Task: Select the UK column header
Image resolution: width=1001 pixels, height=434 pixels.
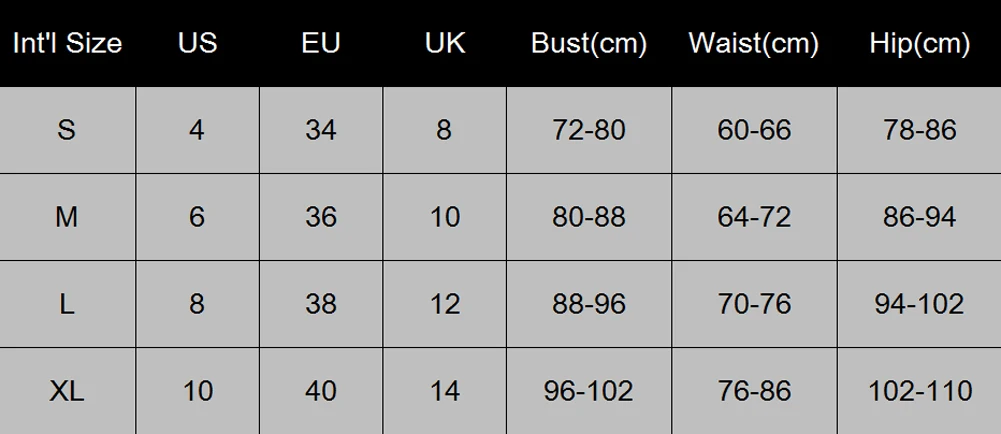Action: click(444, 44)
